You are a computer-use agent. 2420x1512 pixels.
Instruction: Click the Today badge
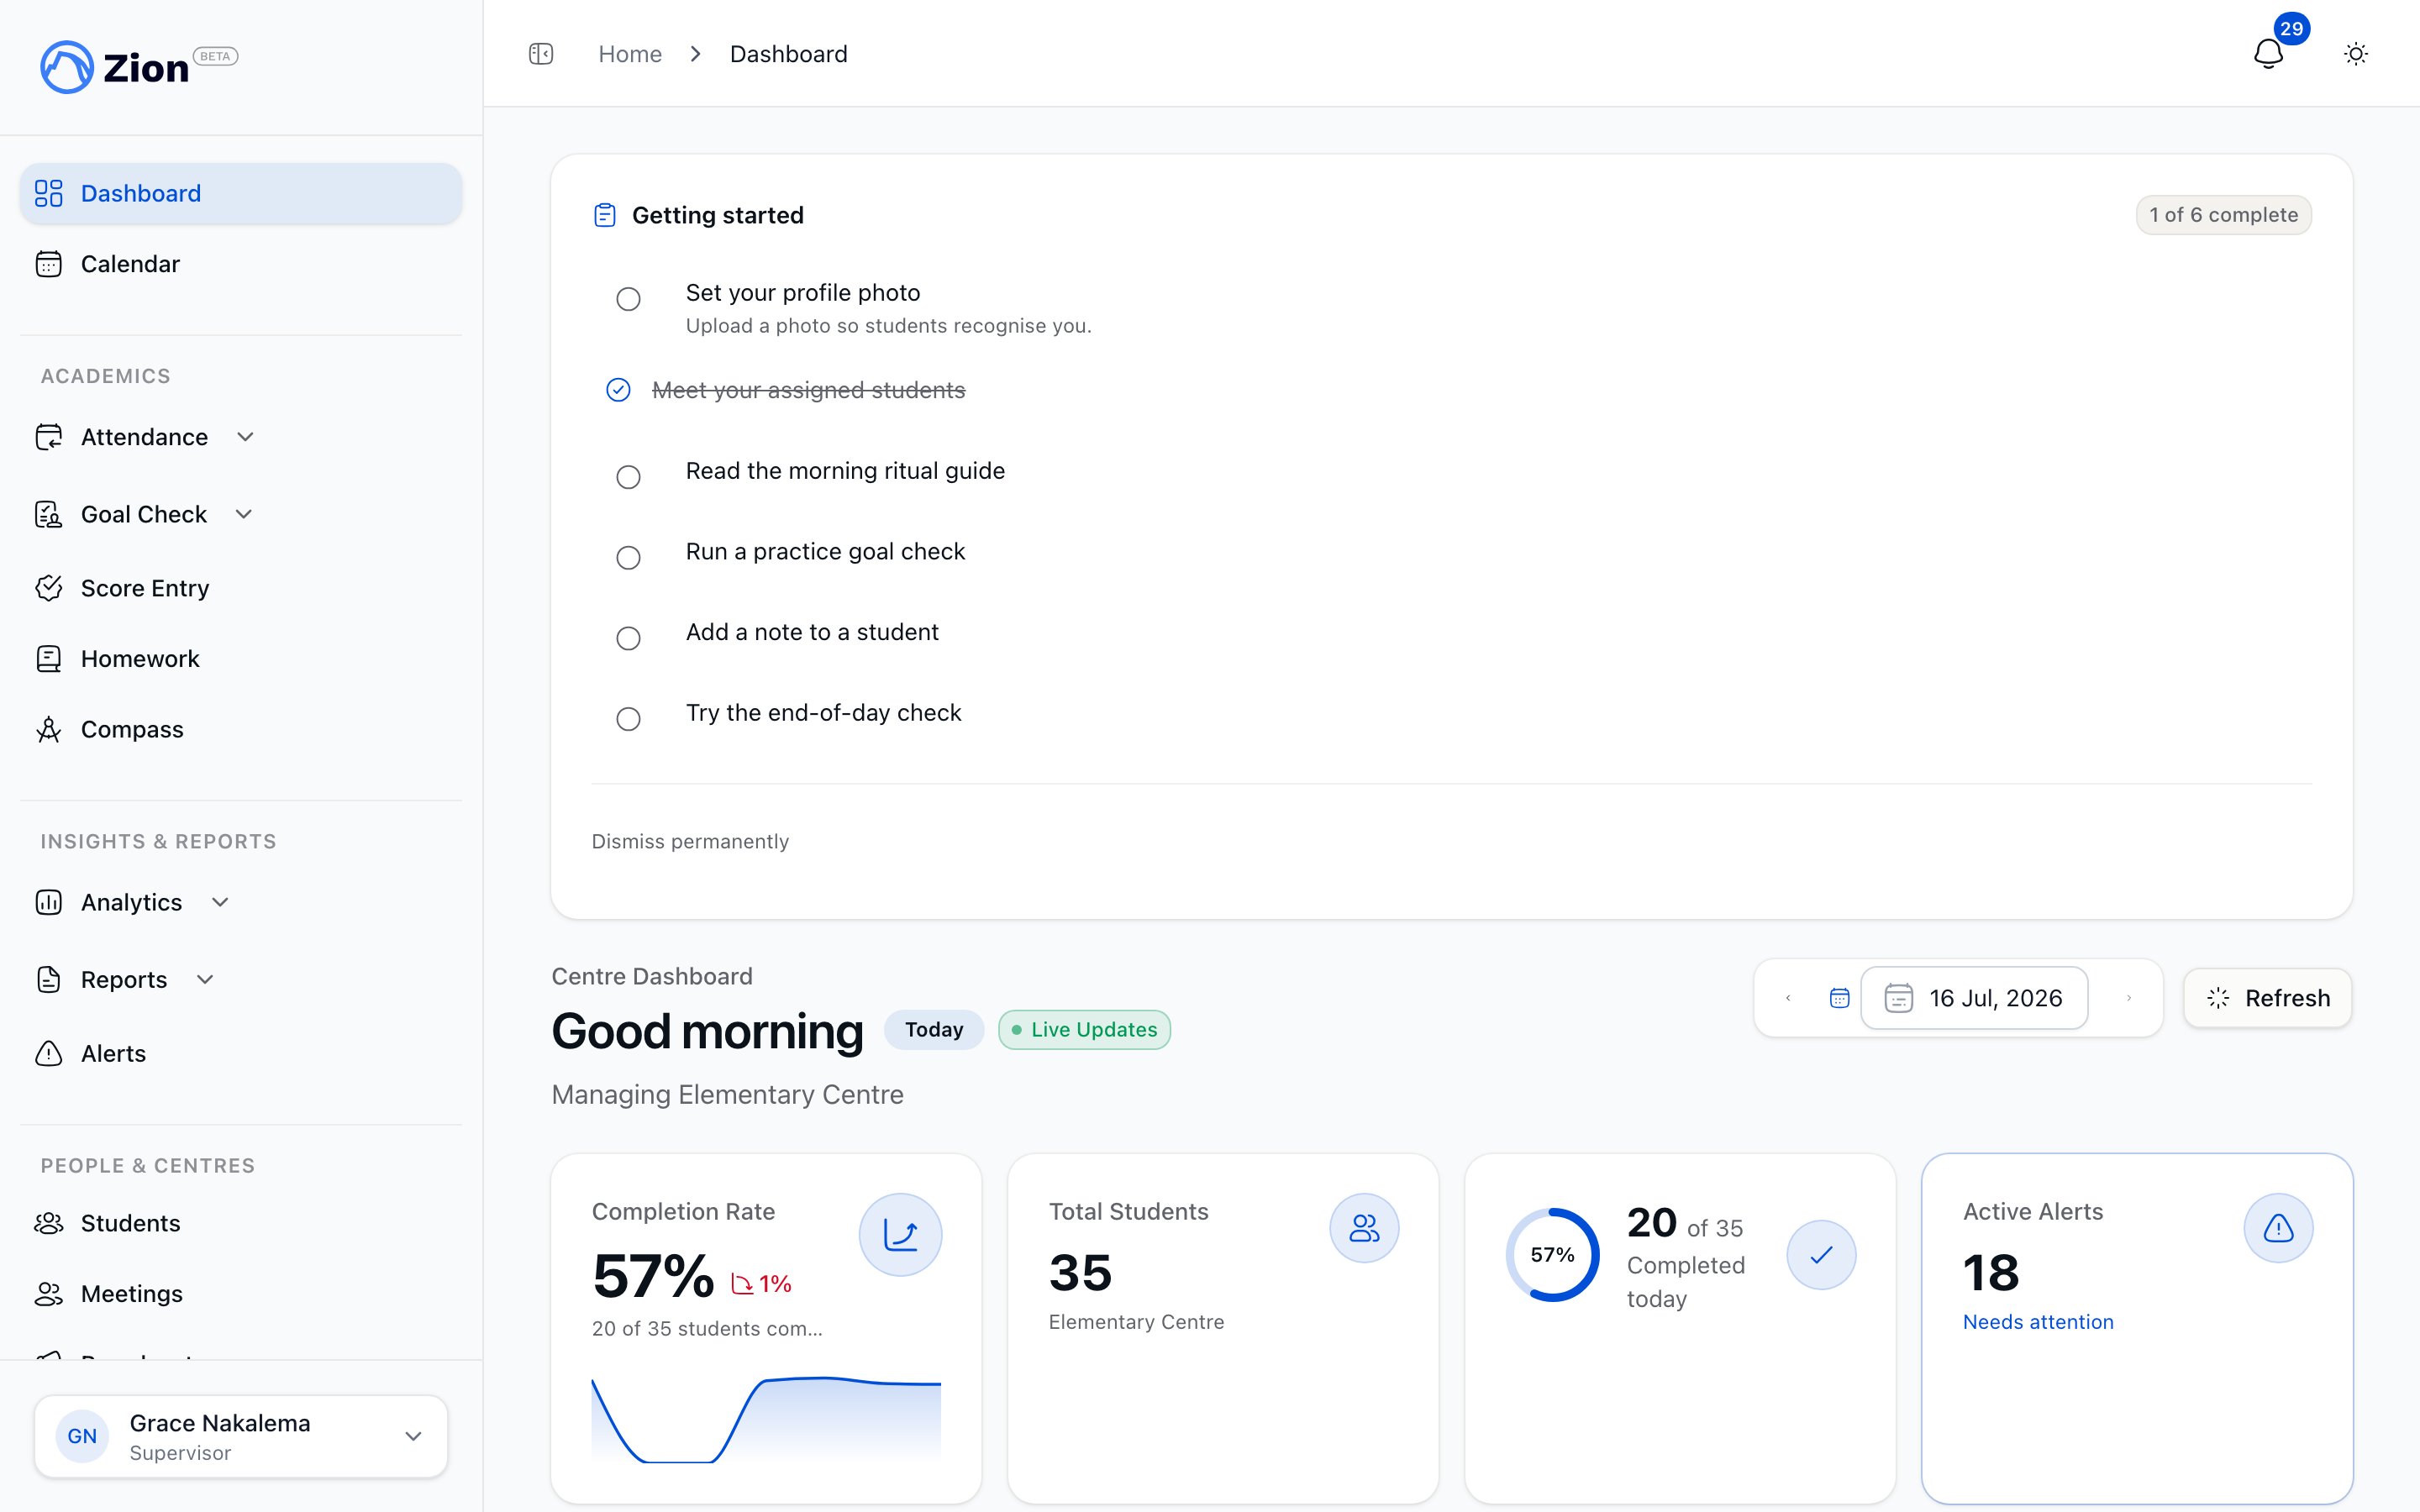(x=934, y=1029)
